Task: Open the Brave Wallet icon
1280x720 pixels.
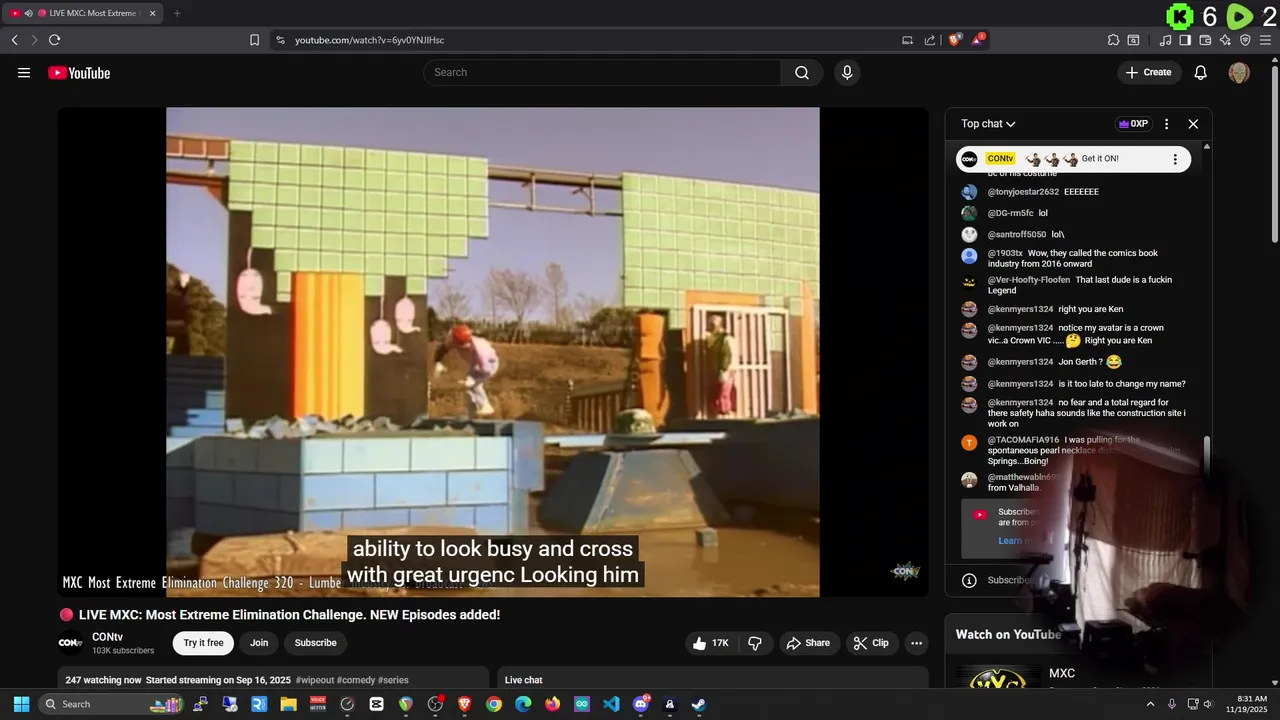Action: 1205,40
